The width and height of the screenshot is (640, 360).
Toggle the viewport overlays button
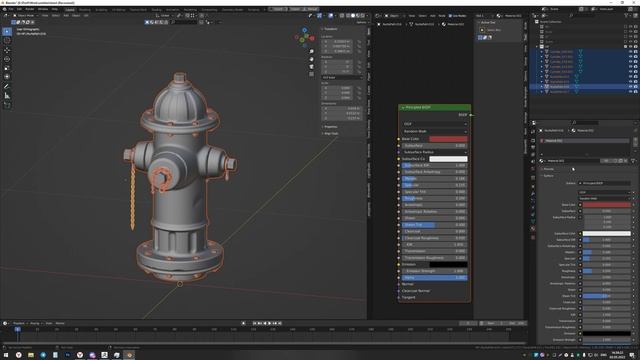(331, 16)
